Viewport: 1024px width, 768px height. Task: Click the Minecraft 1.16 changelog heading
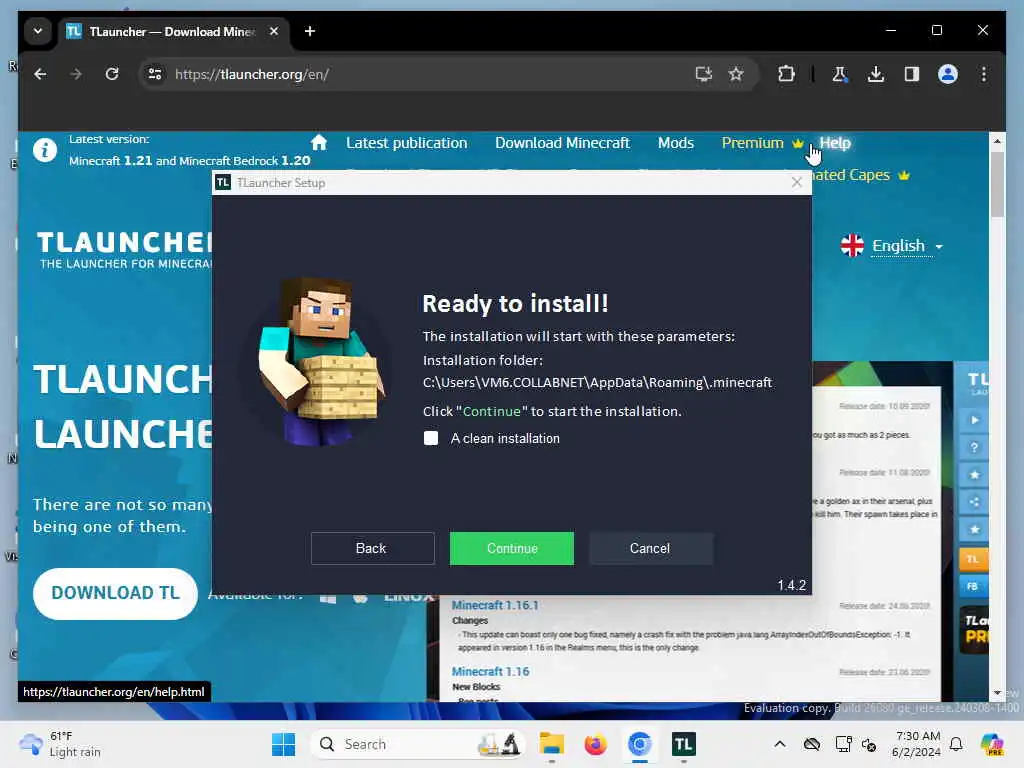(490, 671)
